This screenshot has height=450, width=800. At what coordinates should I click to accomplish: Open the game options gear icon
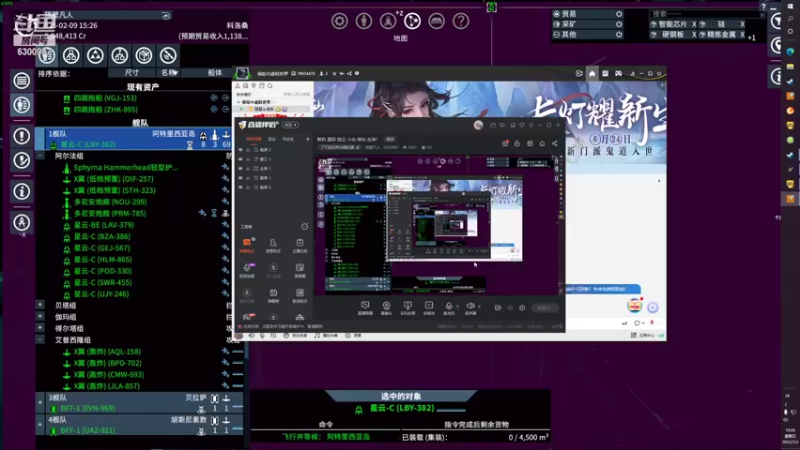pos(339,21)
